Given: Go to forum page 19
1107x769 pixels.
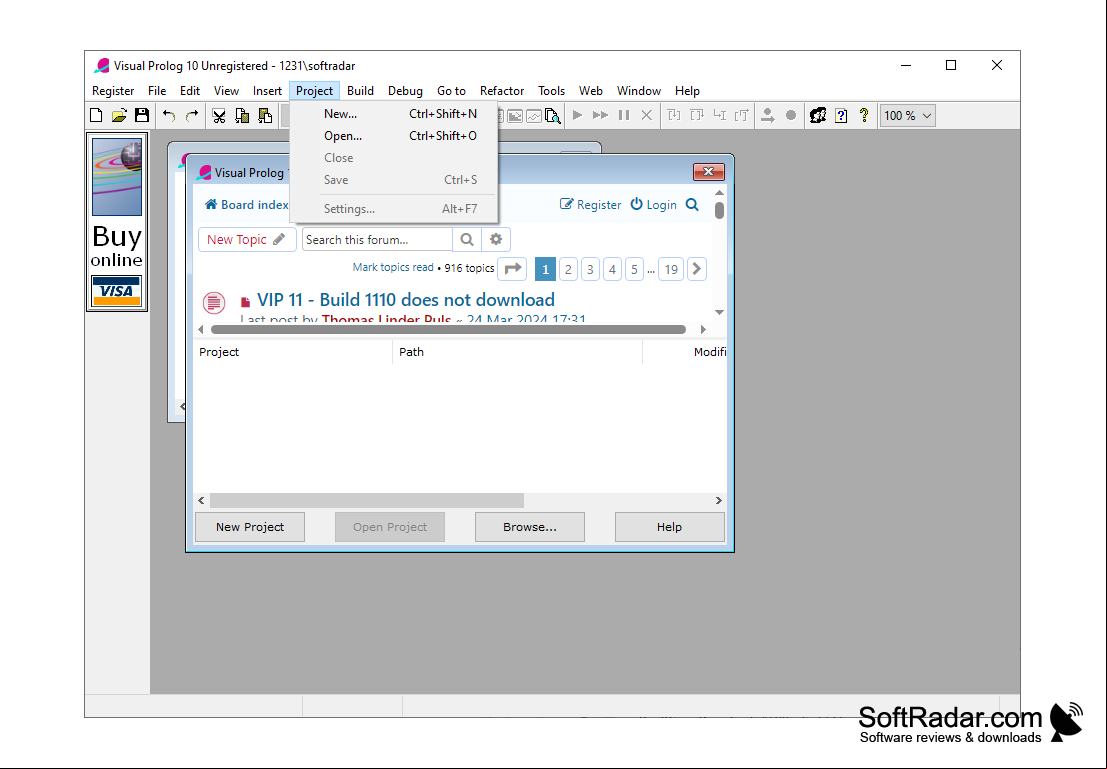Looking at the screenshot, I should (671, 269).
